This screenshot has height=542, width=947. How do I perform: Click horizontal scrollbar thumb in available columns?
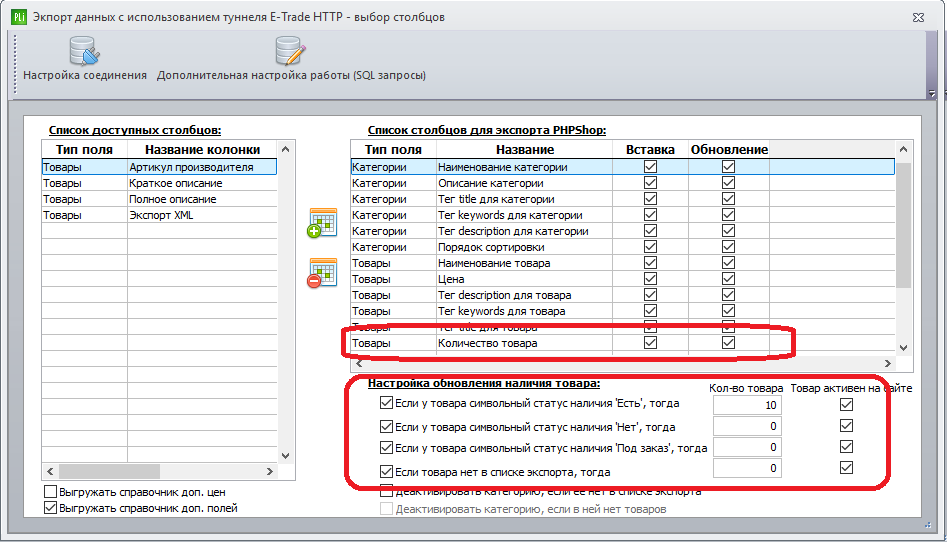109,471
